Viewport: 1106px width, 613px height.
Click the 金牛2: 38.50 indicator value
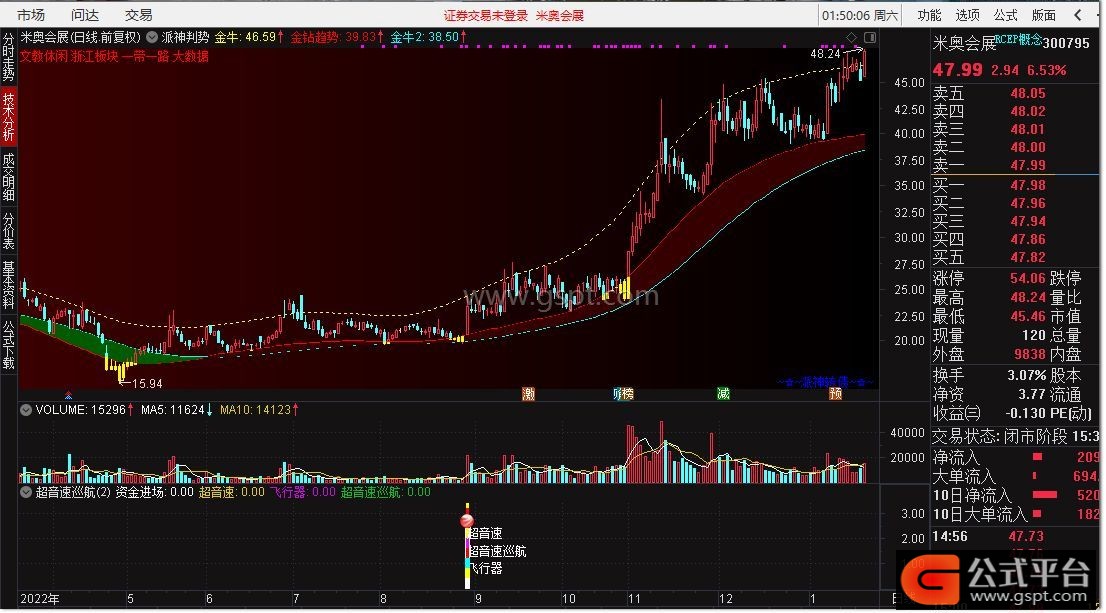pos(428,37)
